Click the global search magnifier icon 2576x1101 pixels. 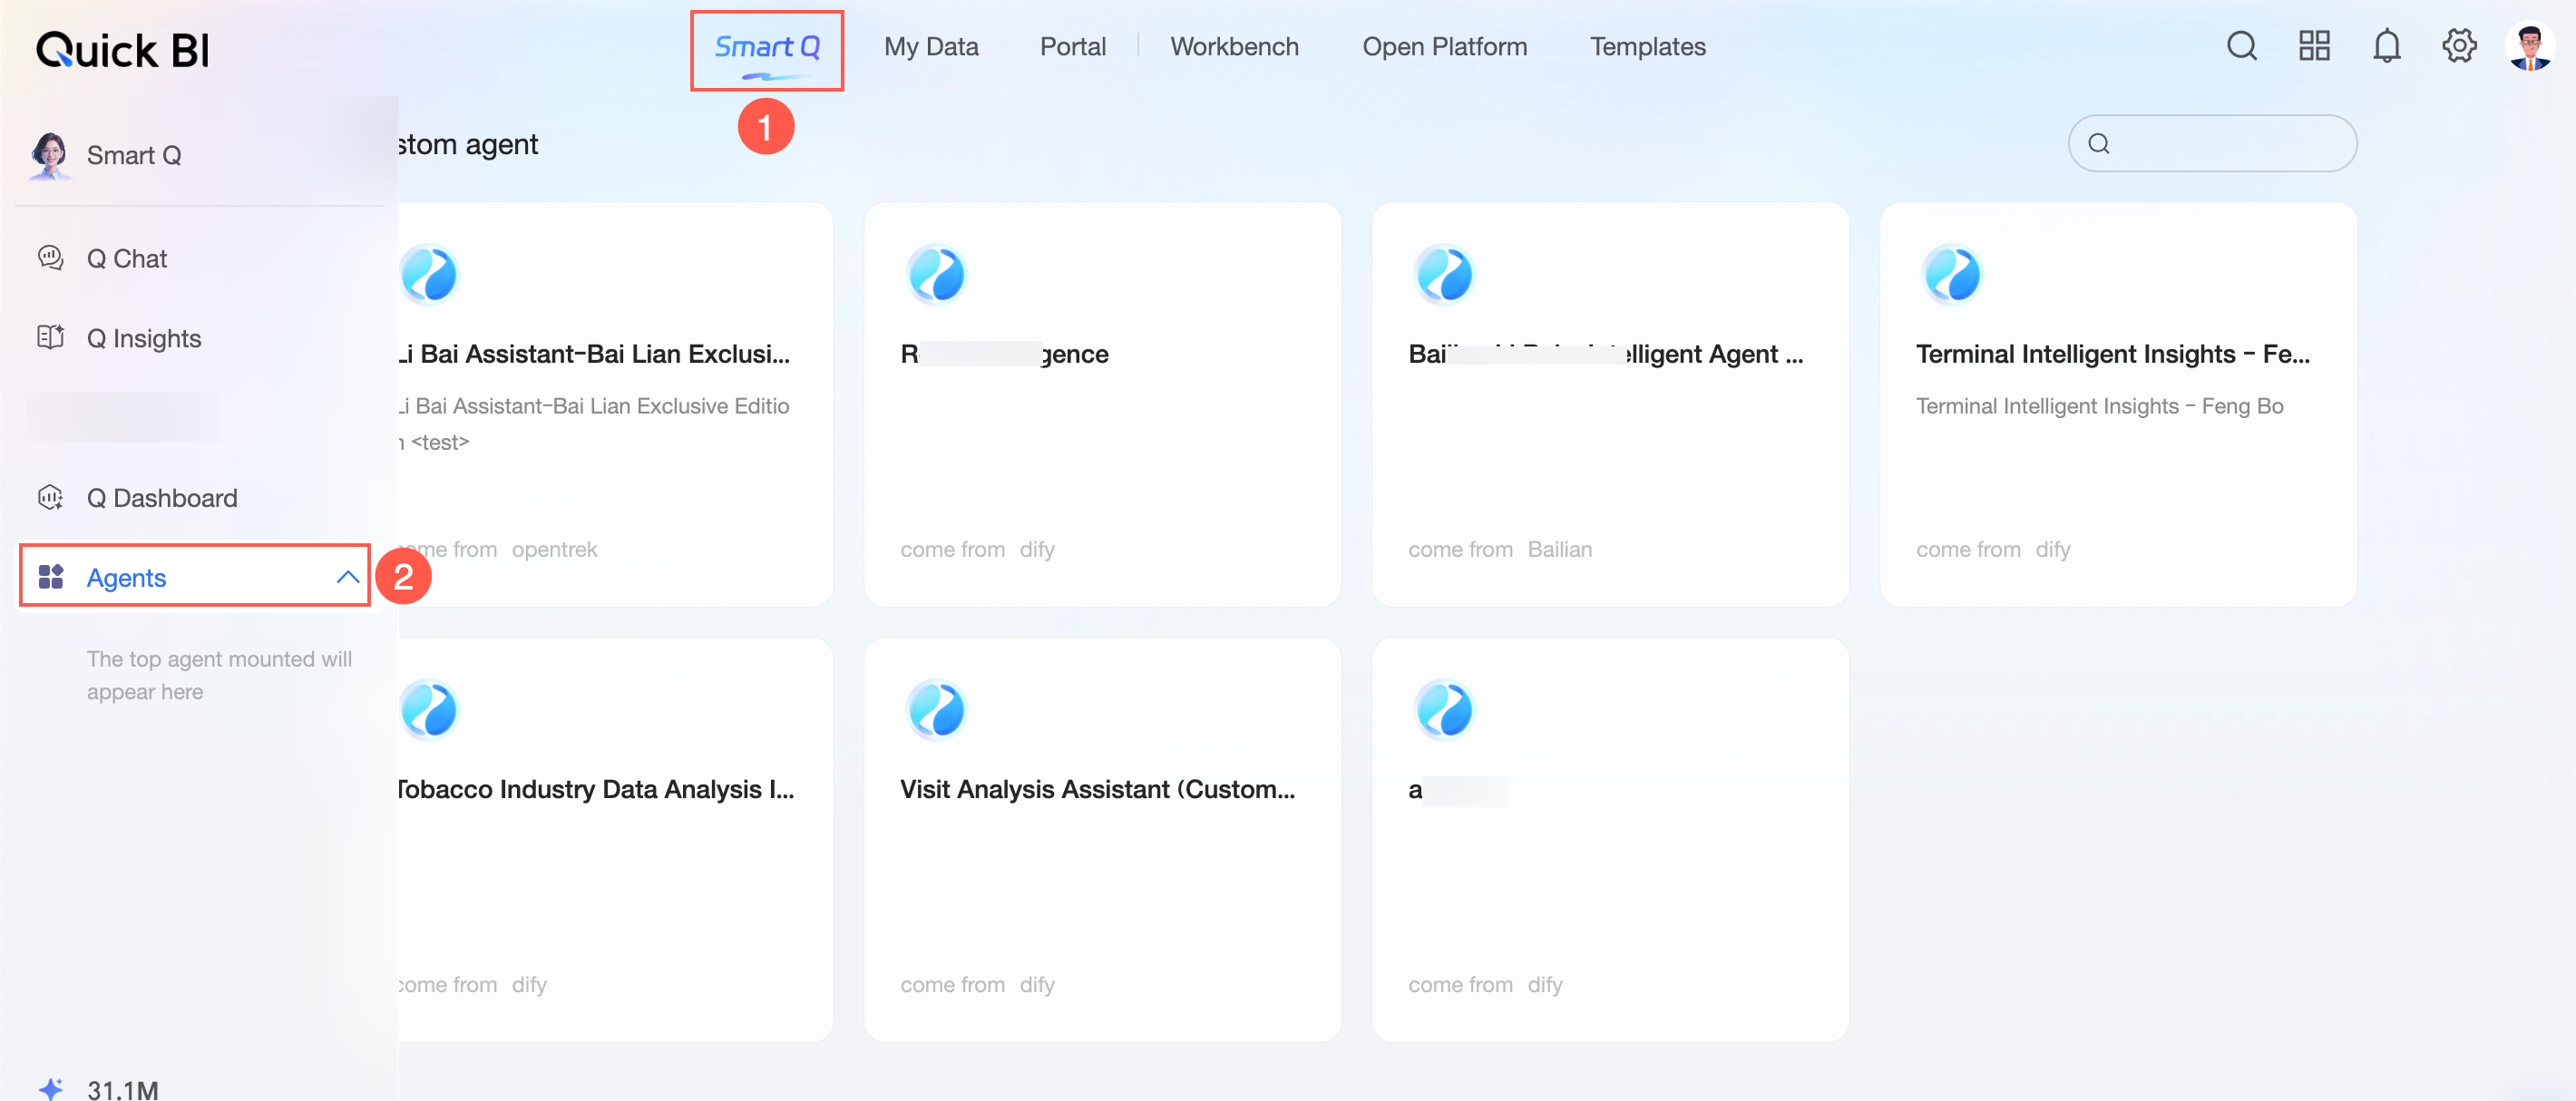(x=2241, y=46)
